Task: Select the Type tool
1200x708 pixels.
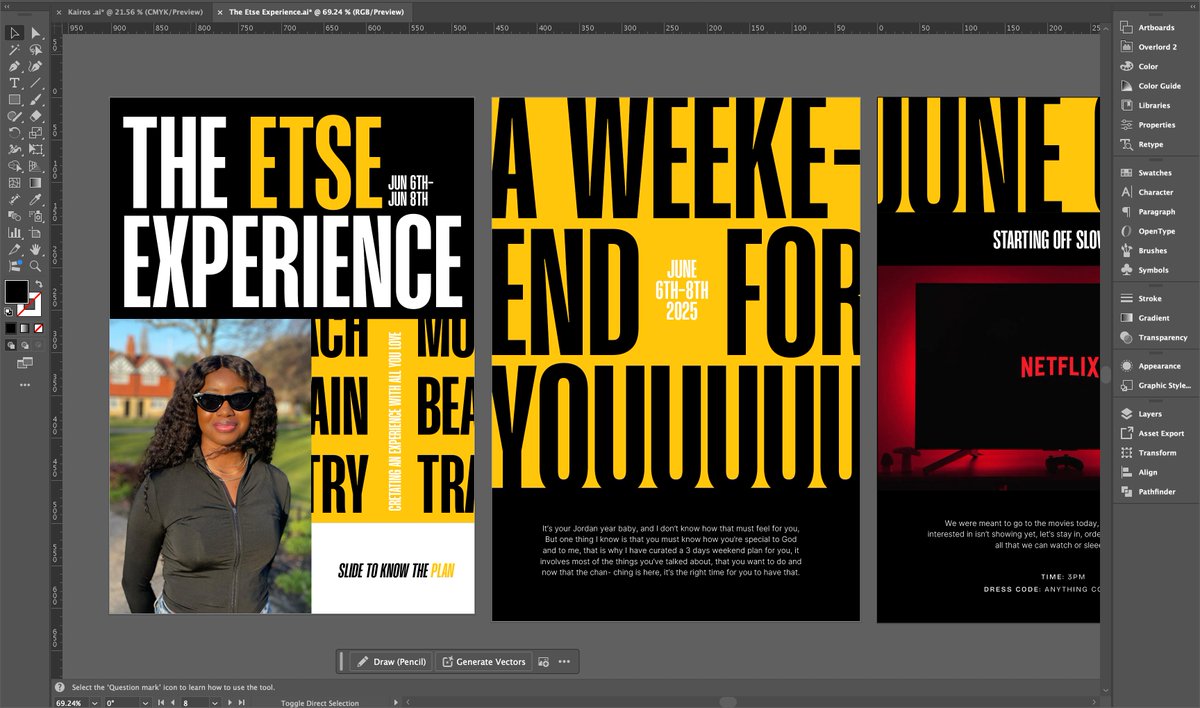Action: [14, 83]
